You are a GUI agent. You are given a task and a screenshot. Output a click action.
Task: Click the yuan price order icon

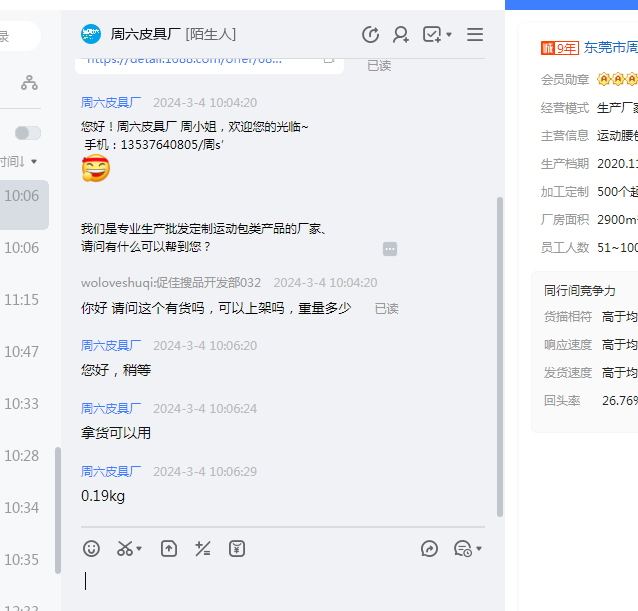[237, 548]
